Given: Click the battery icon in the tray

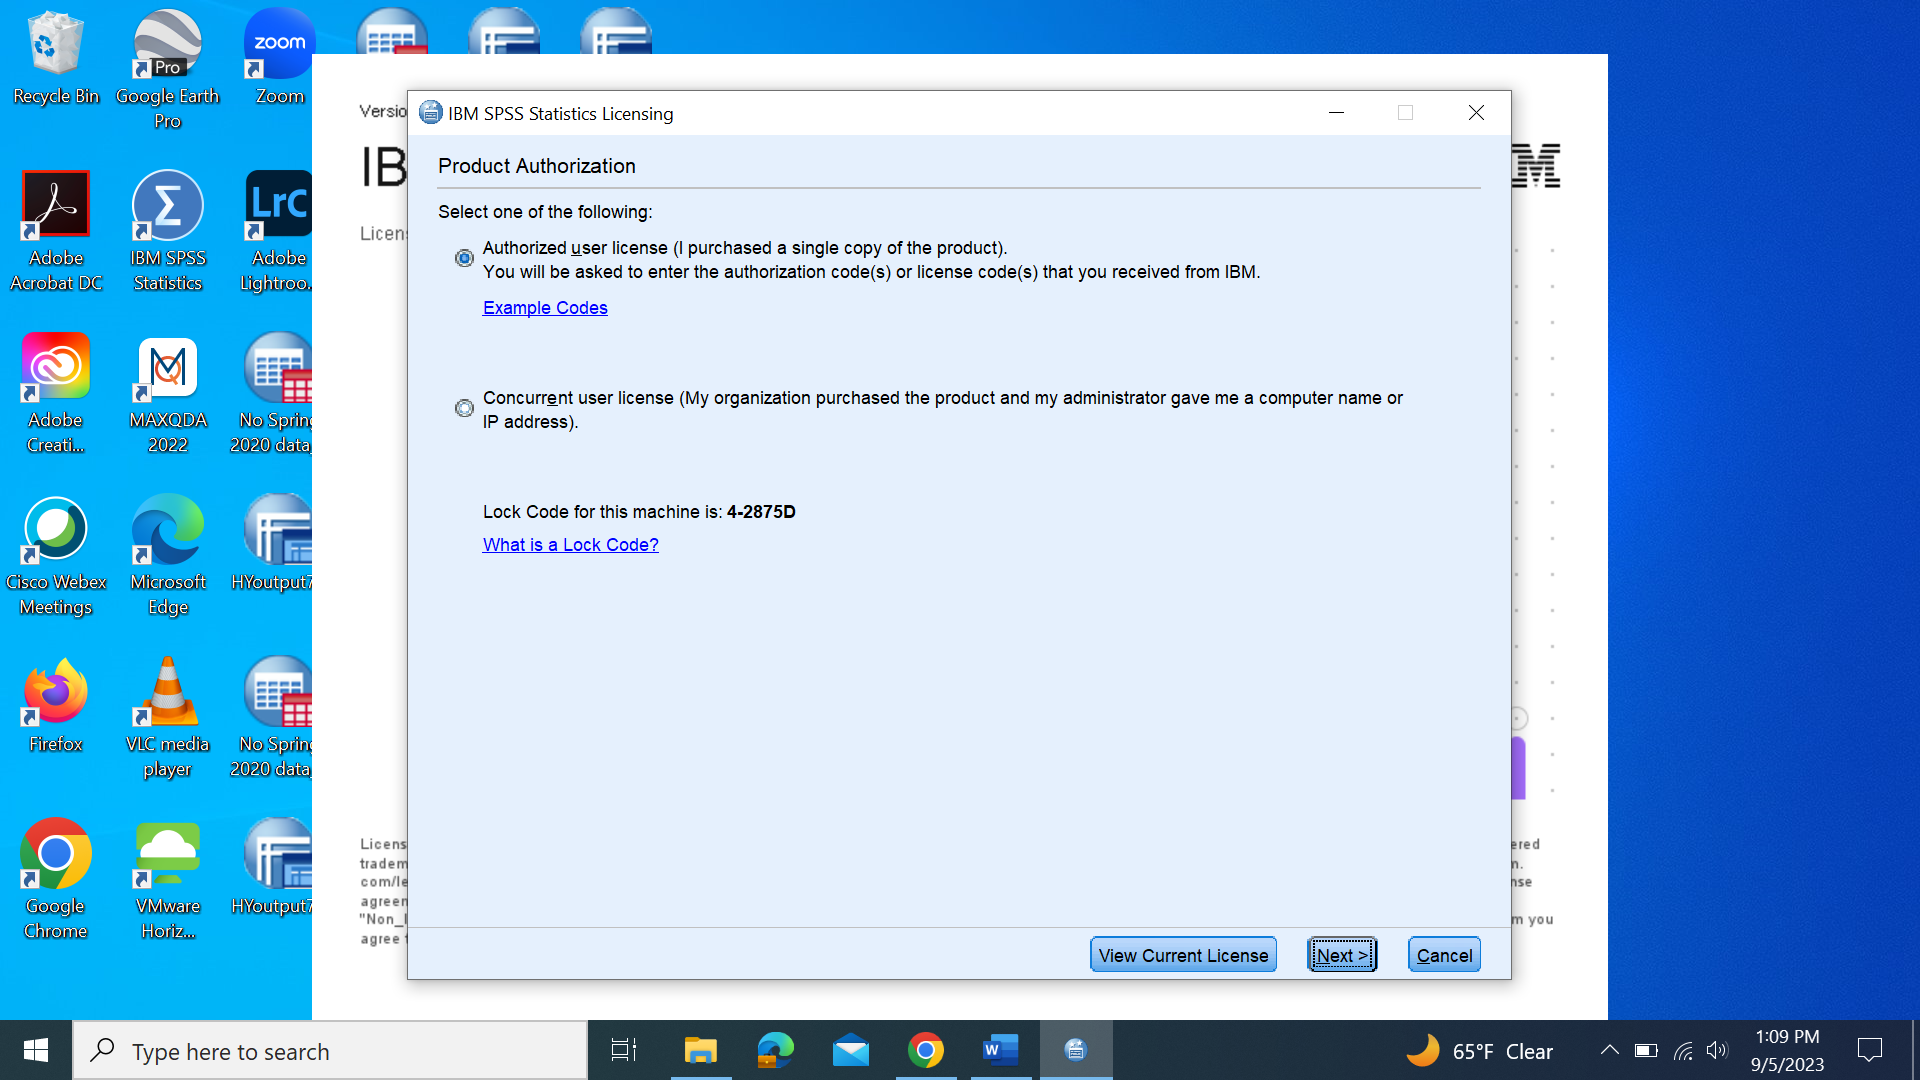Looking at the screenshot, I should click(x=1646, y=1050).
